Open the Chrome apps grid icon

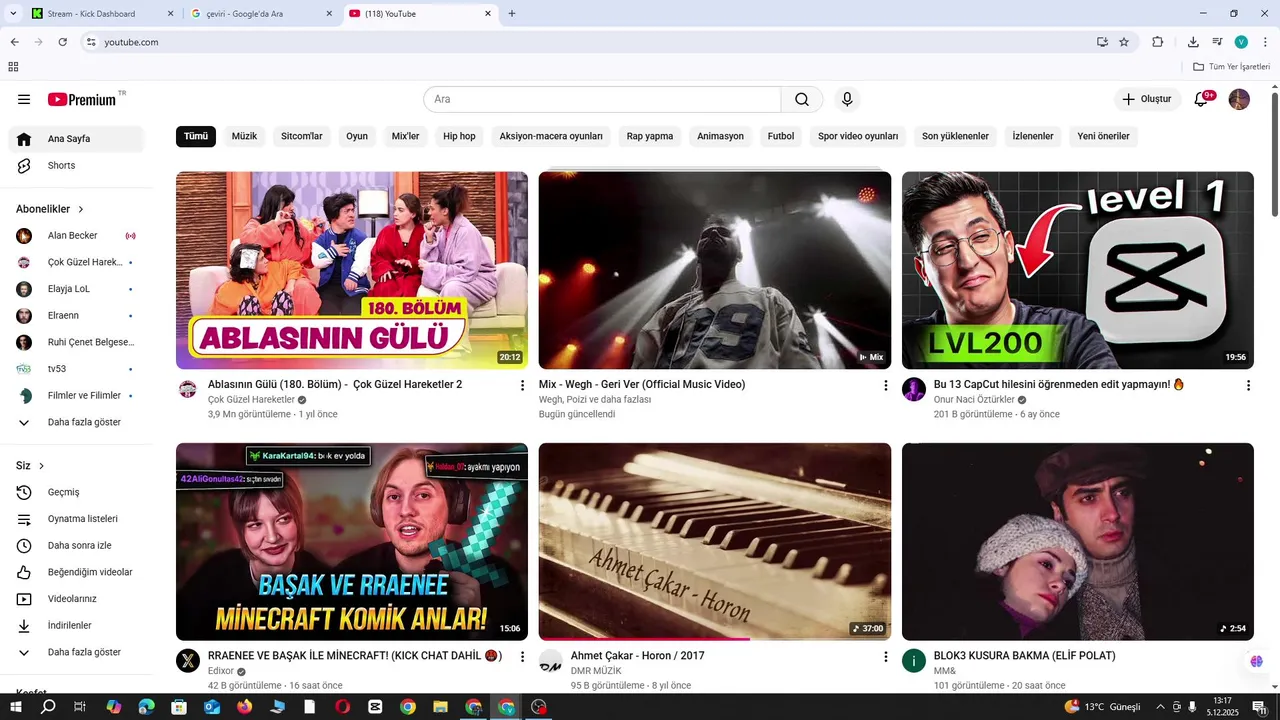tap(13, 67)
